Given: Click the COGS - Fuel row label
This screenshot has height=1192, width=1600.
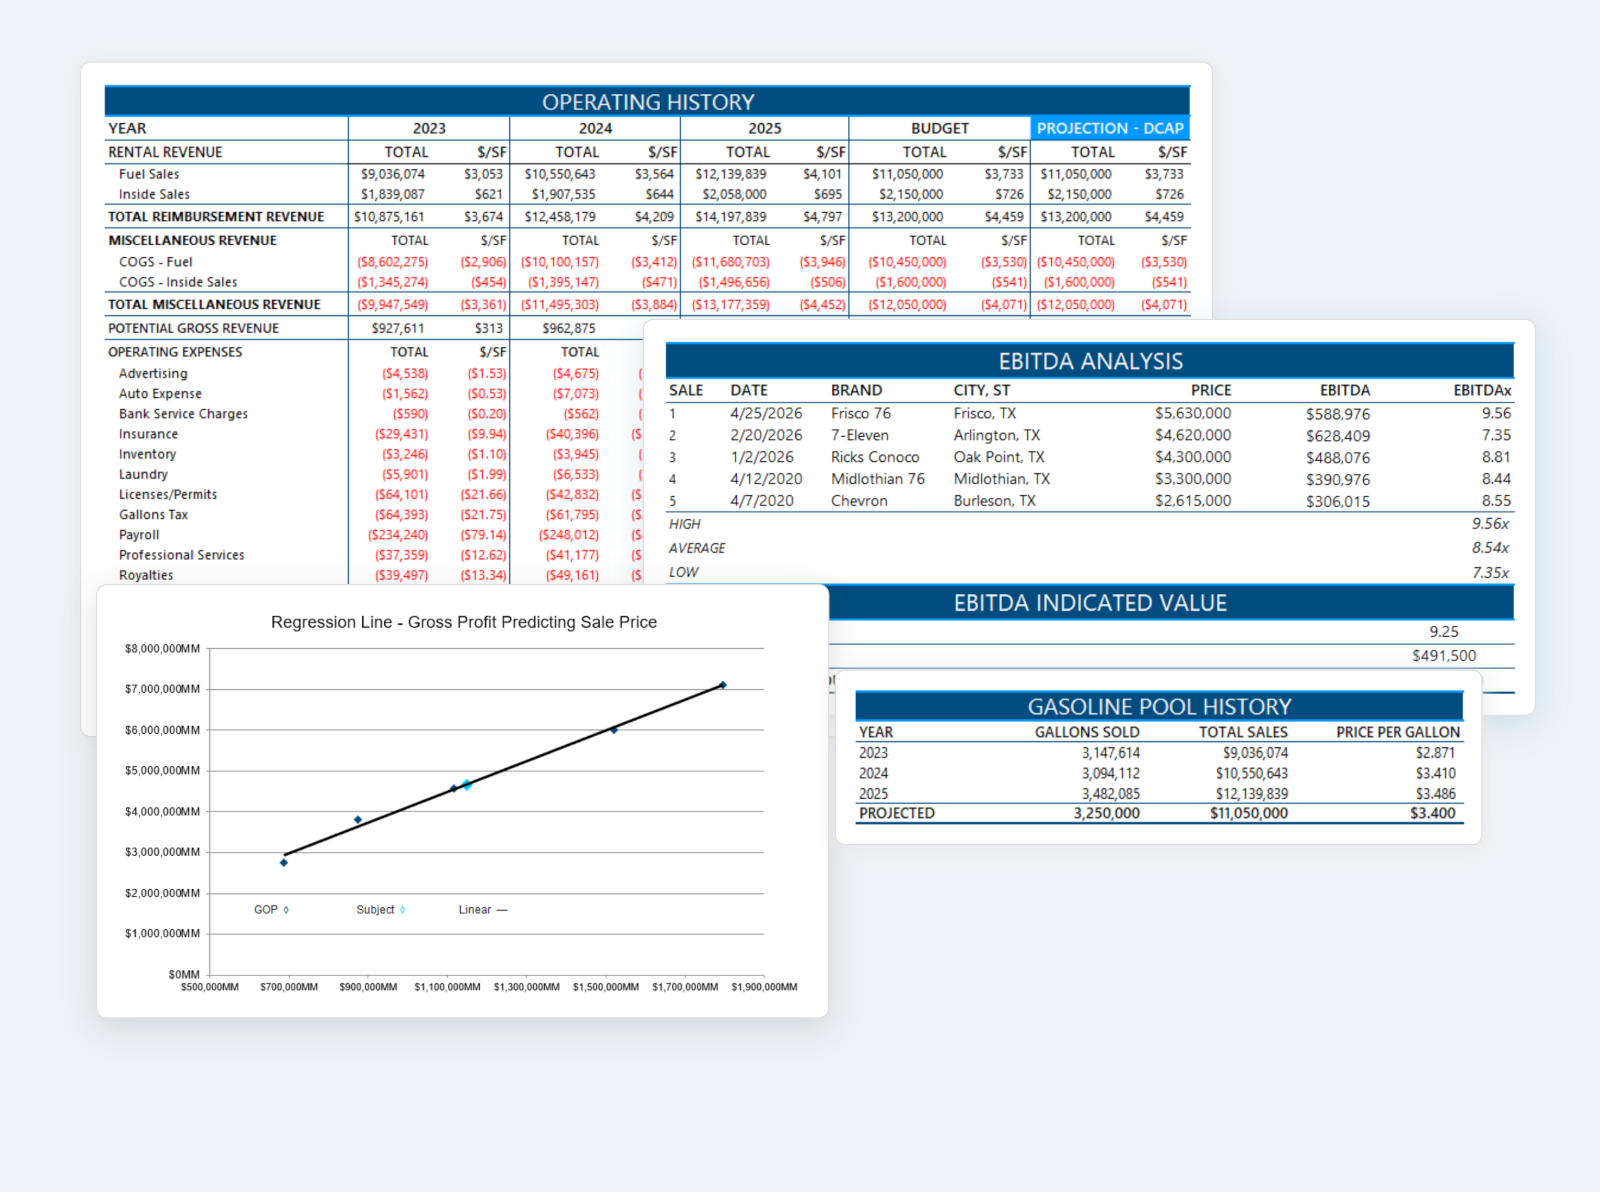Looking at the screenshot, I should point(155,262).
